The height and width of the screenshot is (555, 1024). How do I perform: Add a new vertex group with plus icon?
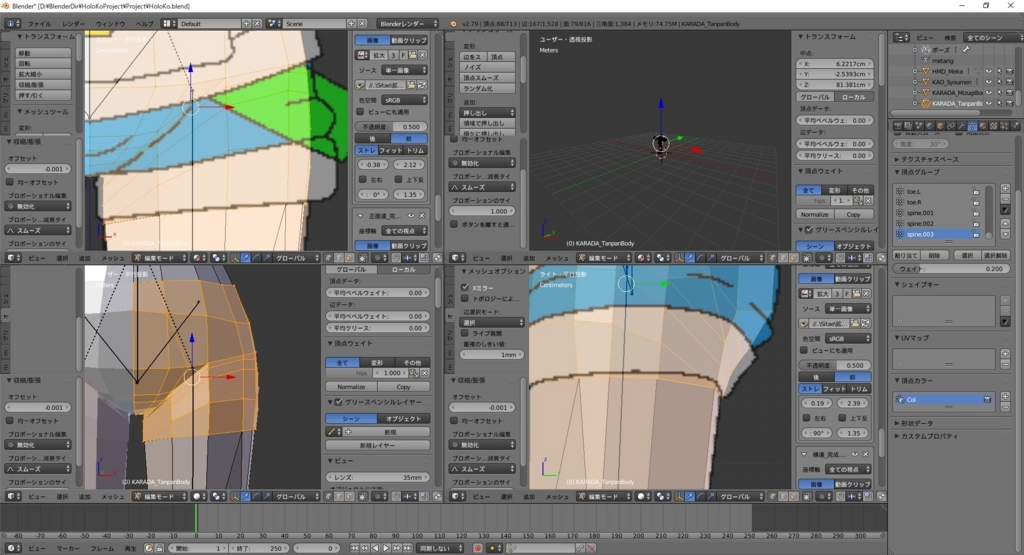[1006, 189]
